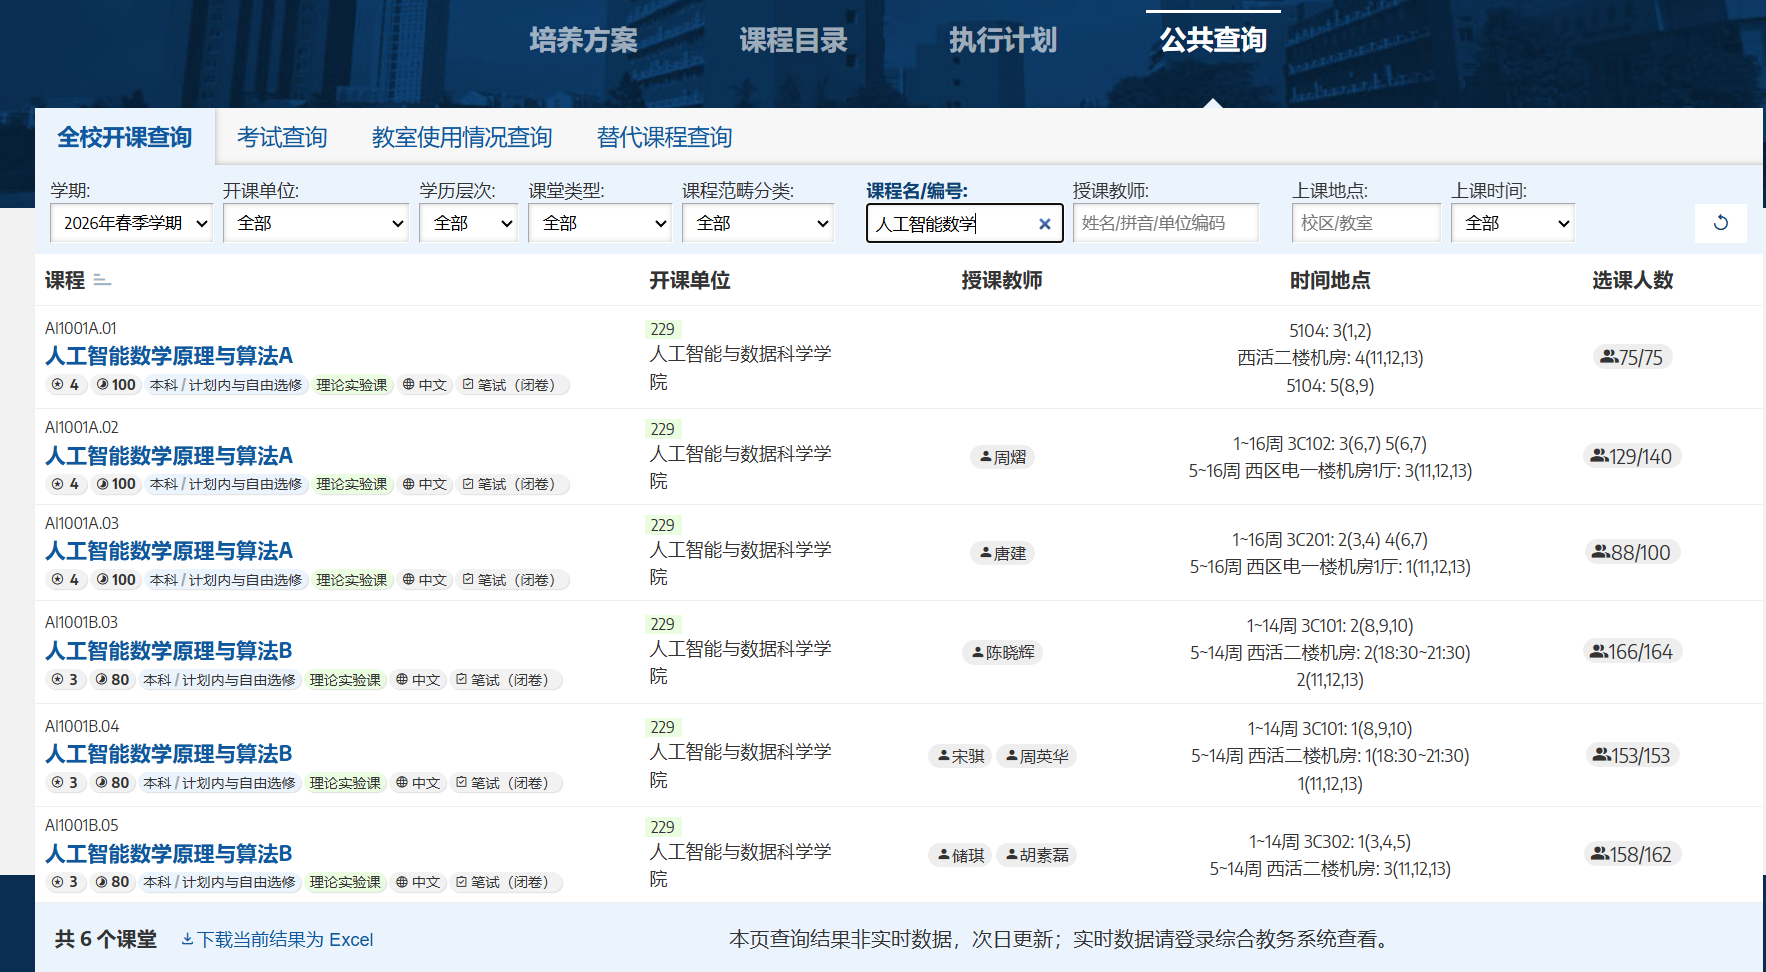
Task: Click the teacher tag 陈晓辉
Action: point(1002,653)
